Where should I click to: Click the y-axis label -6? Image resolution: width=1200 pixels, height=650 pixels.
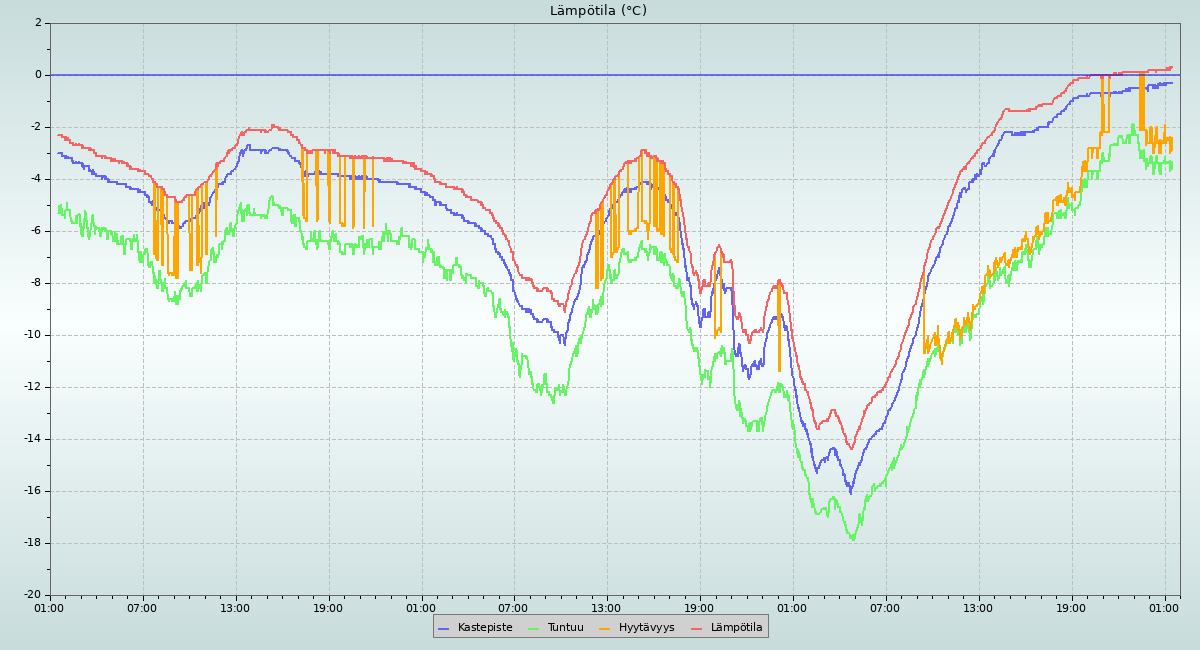coord(35,231)
